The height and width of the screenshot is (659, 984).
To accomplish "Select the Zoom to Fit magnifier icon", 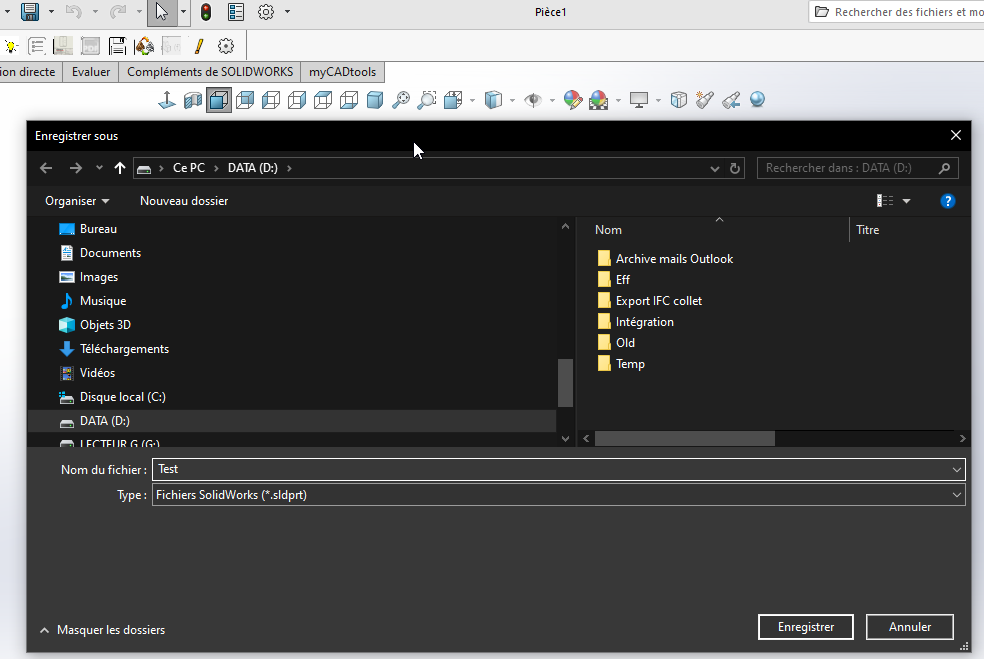I will 400,100.
